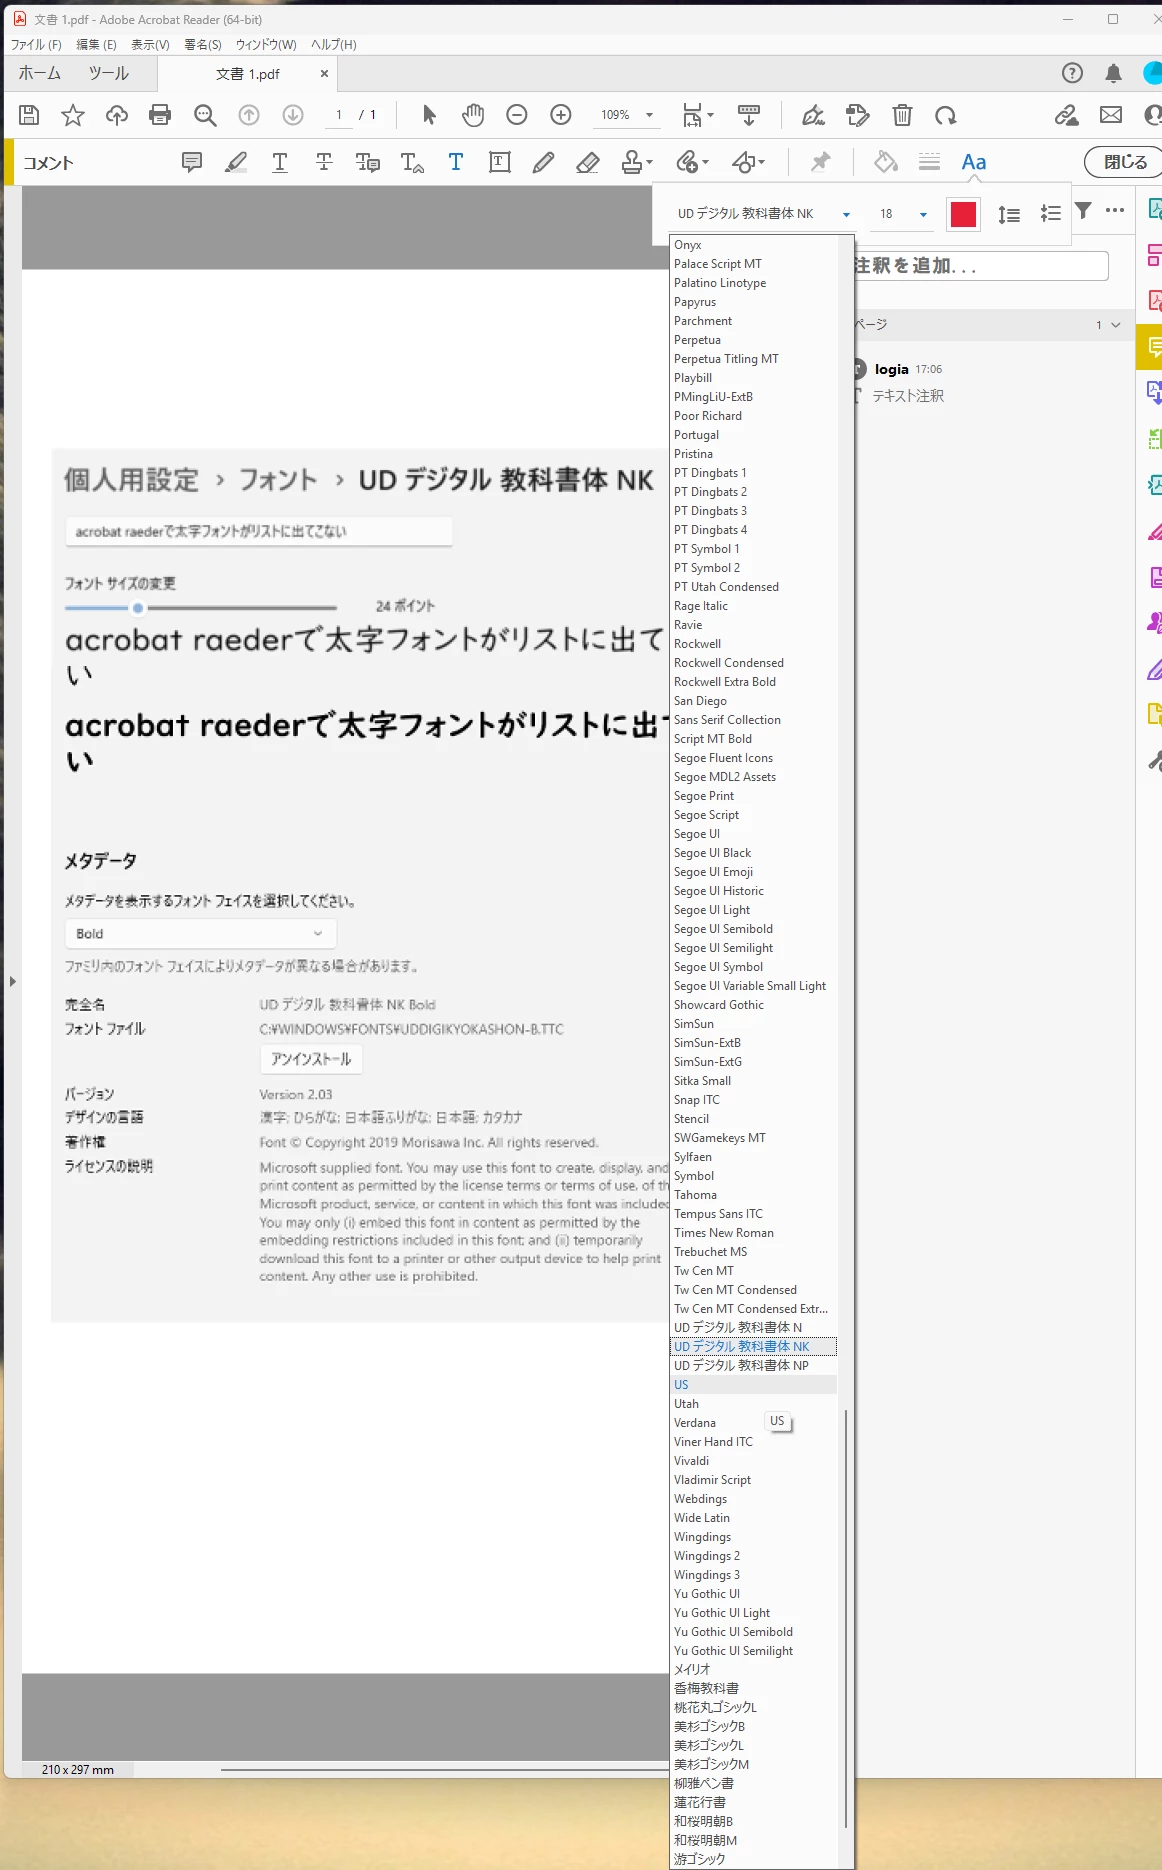Switch to the ツール tab
Viewport: 1162px width, 1870px height.
(x=108, y=73)
